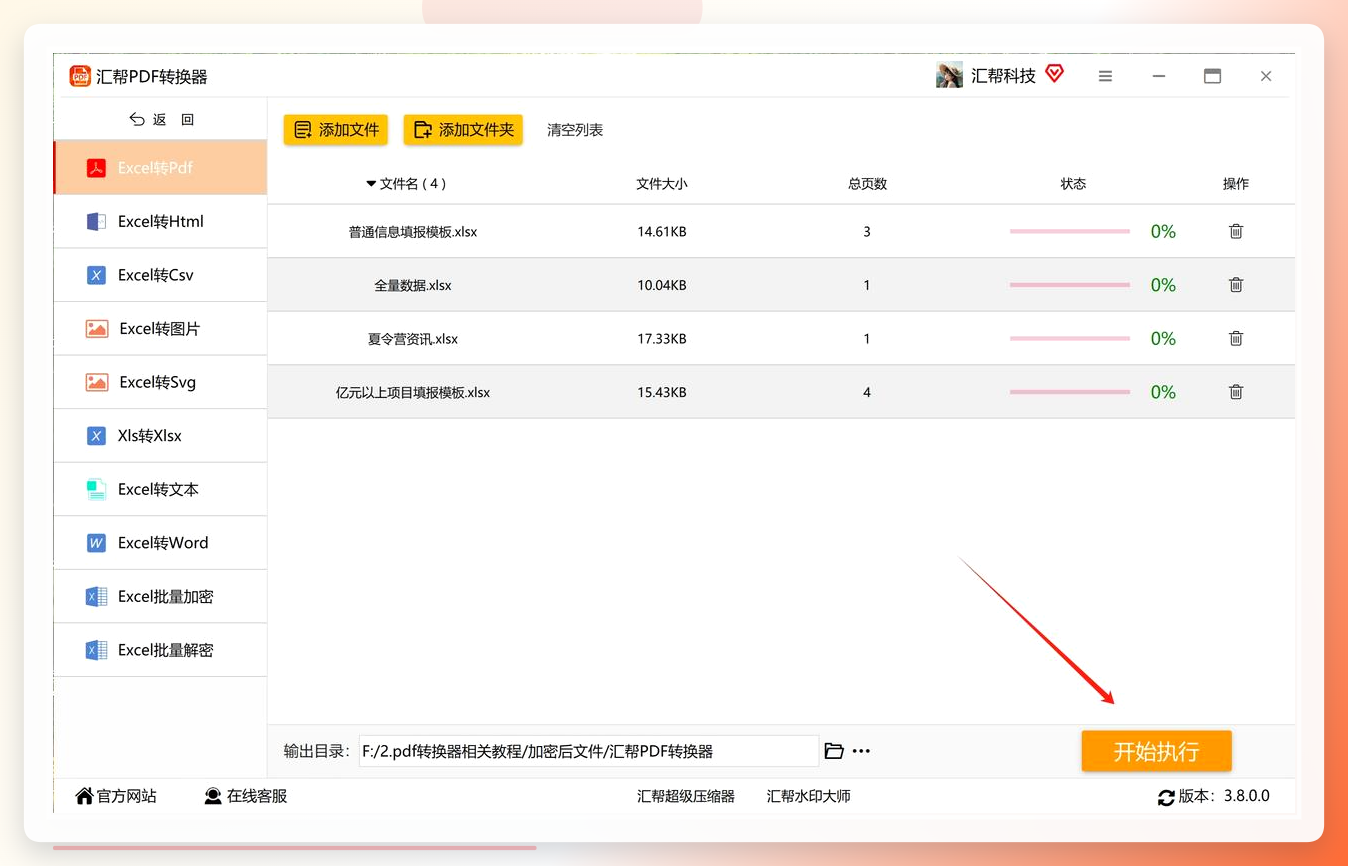Viewport: 1348px width, 866px height.
Task: Open the 汇帮超级压缩器 link
Action: pyautogui.click(x=686, y=797)
